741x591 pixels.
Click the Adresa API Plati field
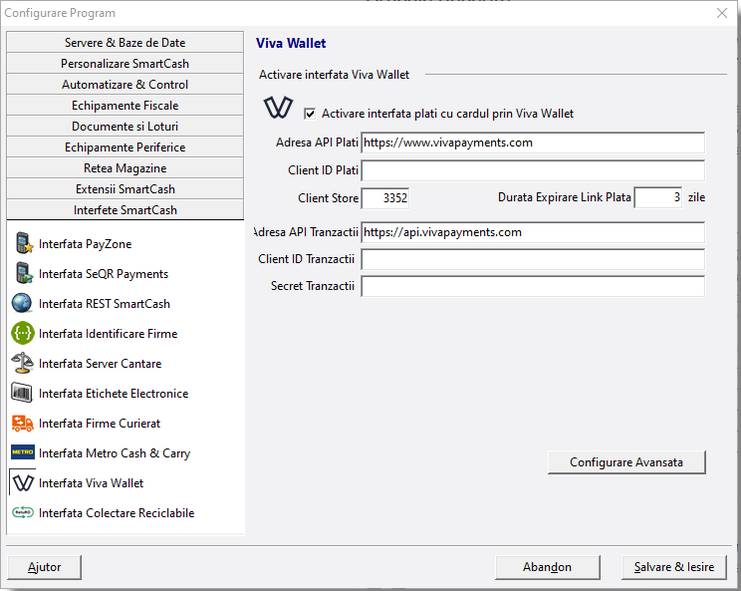533,143
